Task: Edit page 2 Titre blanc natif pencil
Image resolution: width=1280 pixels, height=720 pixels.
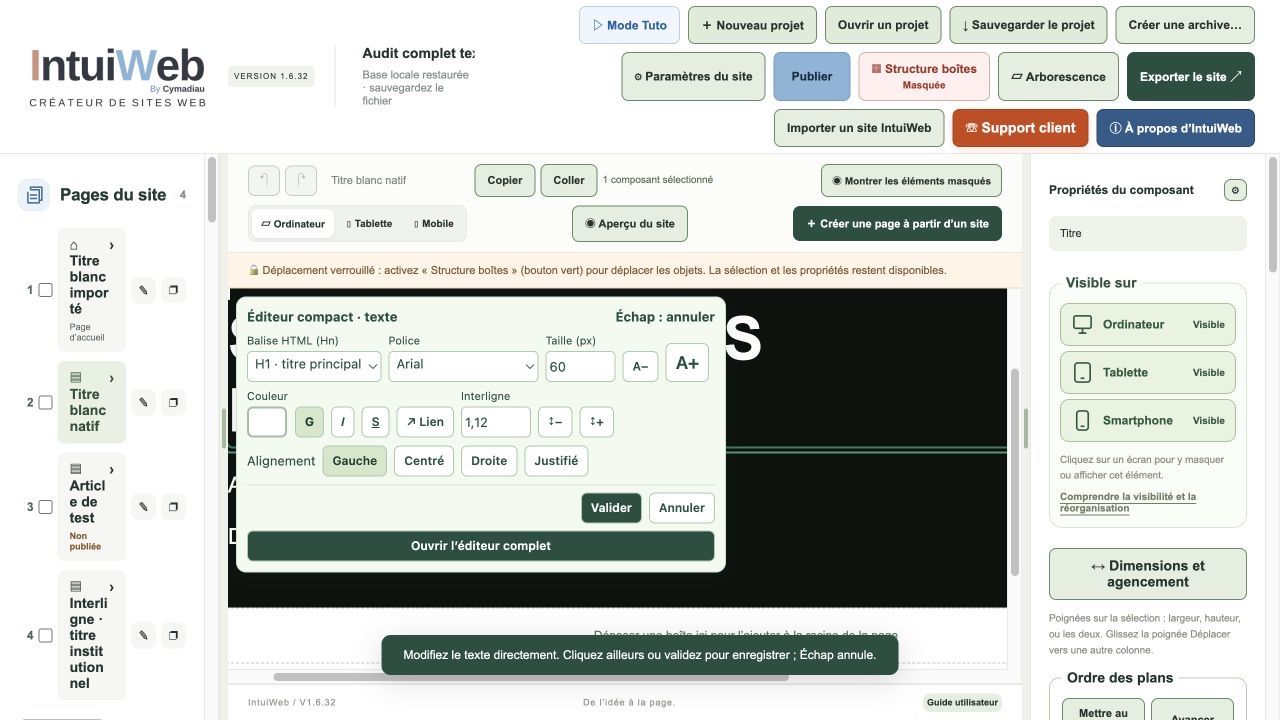Action: click(x=143, y=402)
